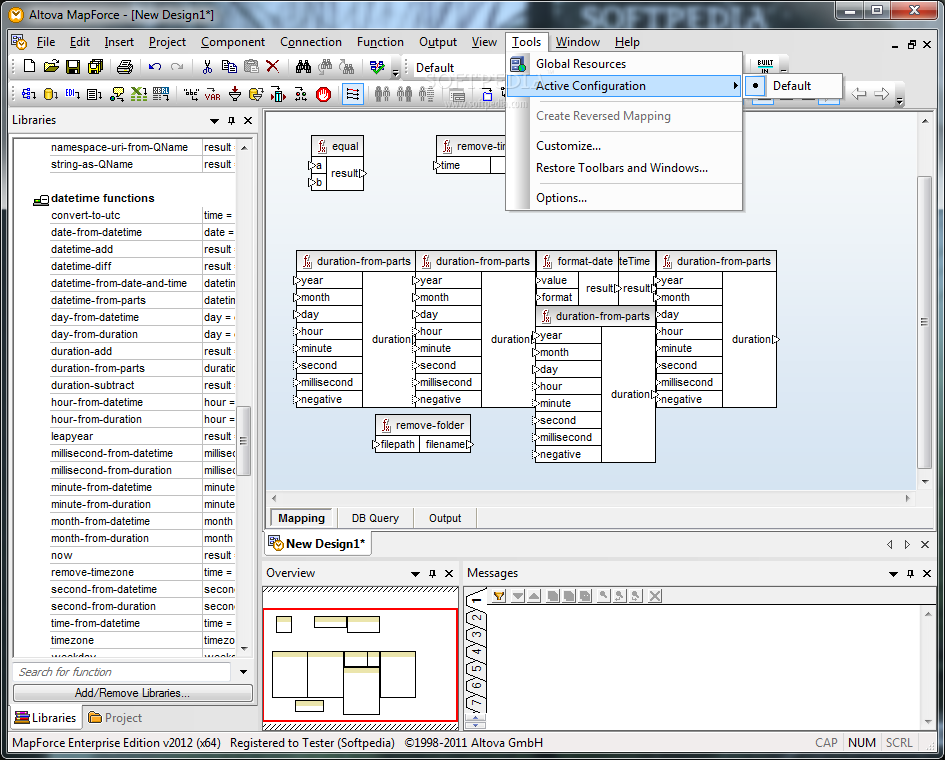Click the New Design1* document tab
Image resolution: width=945 pixels, height=760 pixels.
pos(318,544)
